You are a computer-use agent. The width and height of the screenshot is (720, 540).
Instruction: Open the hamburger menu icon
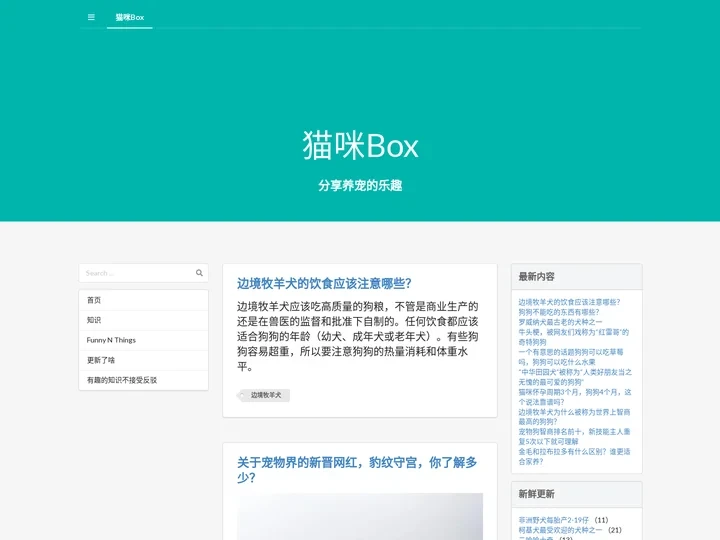[91, 17]
